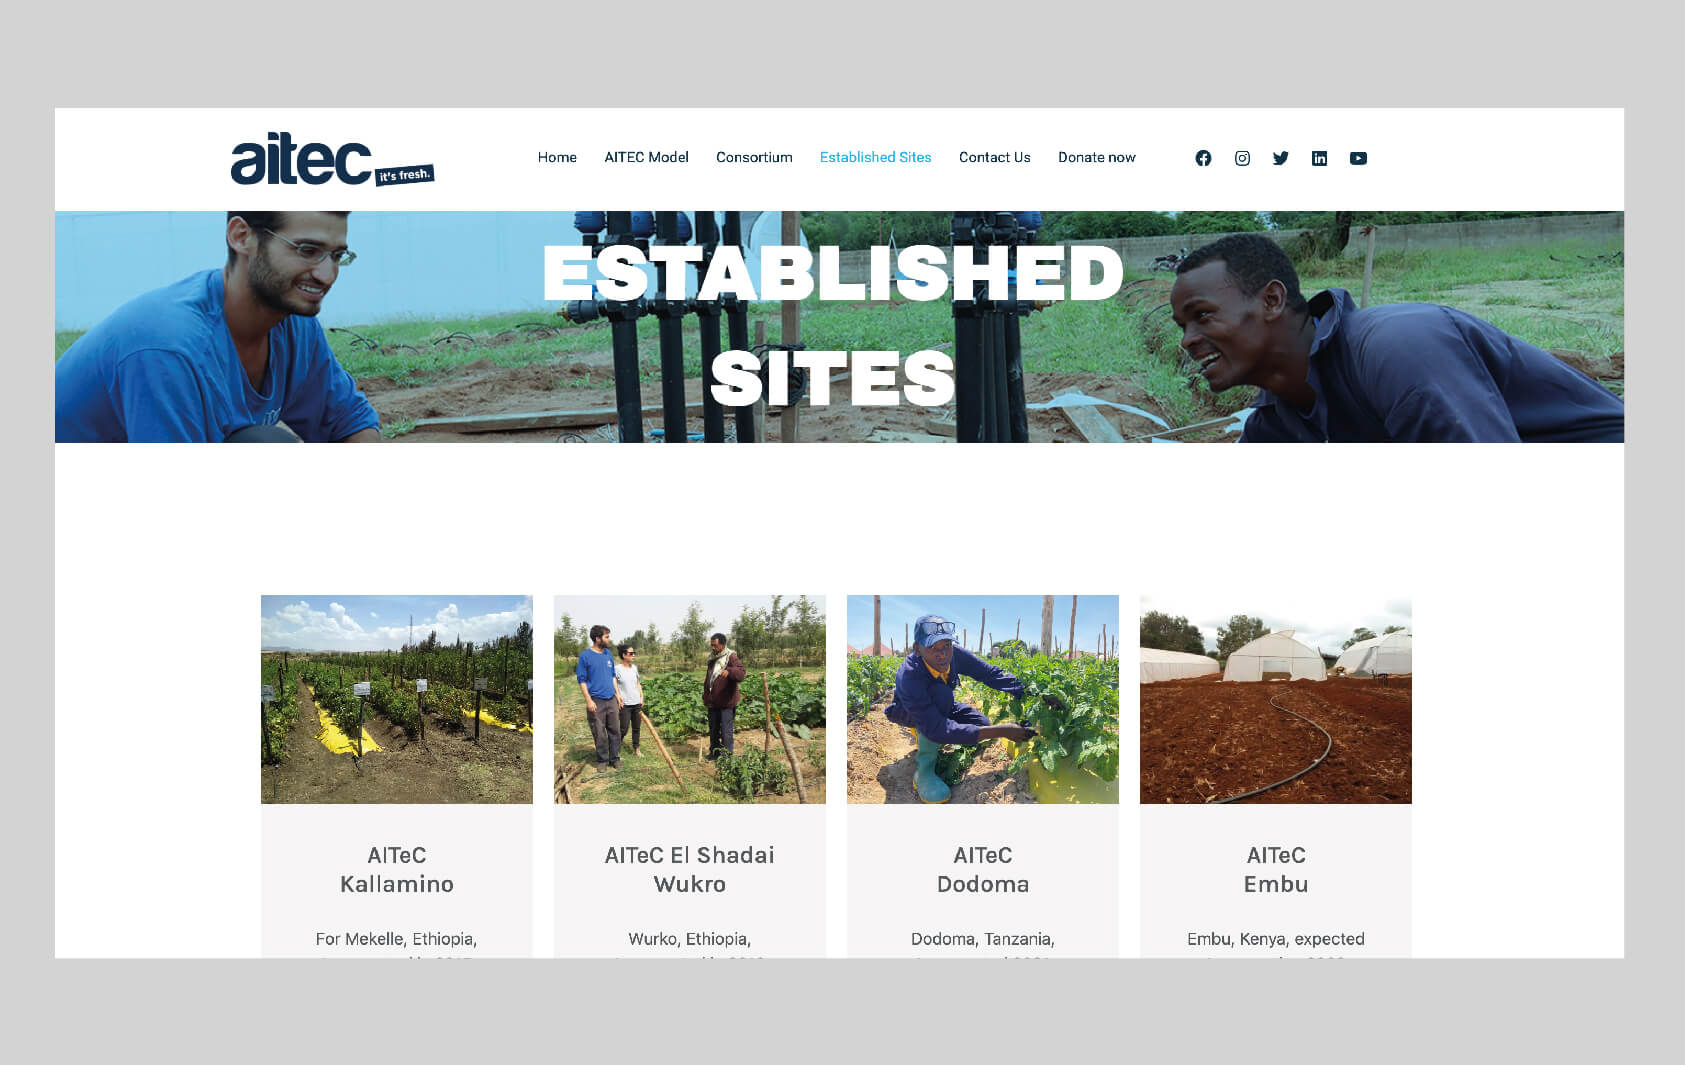Image resolution: width=1685 pixels, height=1065 pixels.
Task: Click the aitec logo
Action: coord(332,160)
